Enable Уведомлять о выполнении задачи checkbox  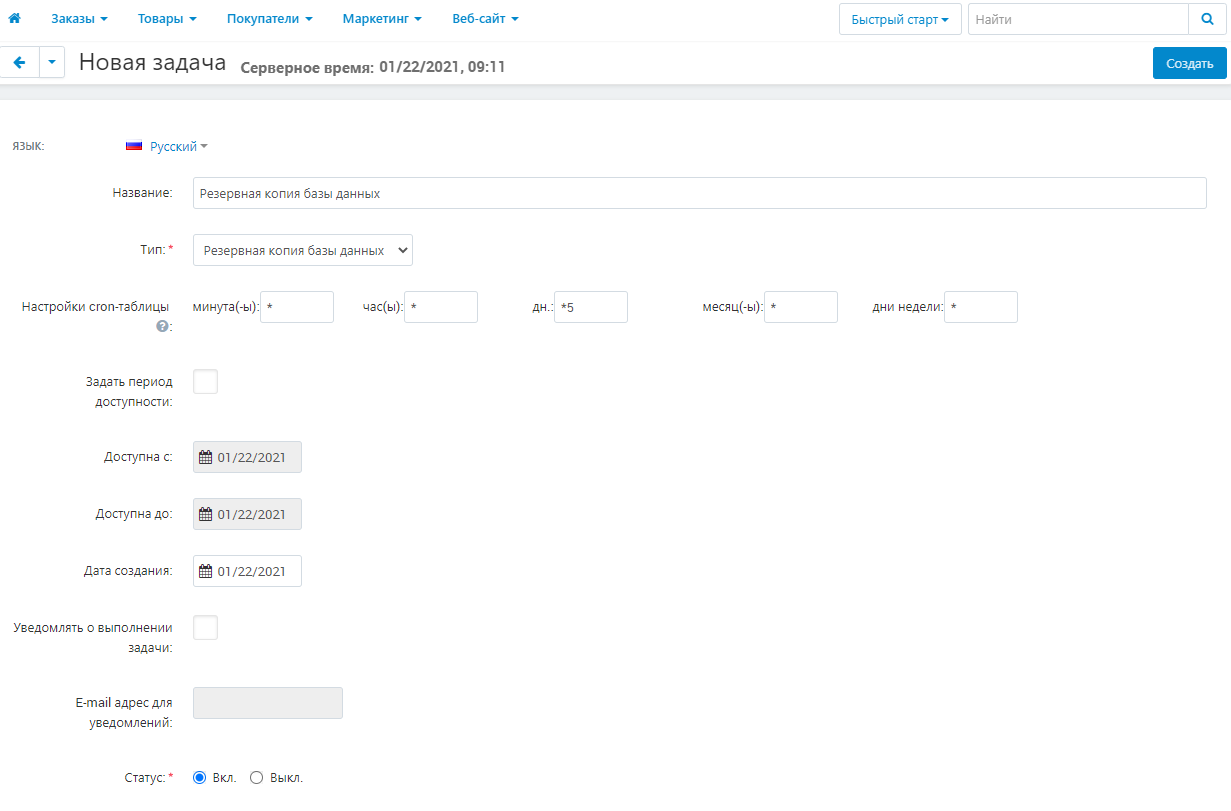point(205,628)
